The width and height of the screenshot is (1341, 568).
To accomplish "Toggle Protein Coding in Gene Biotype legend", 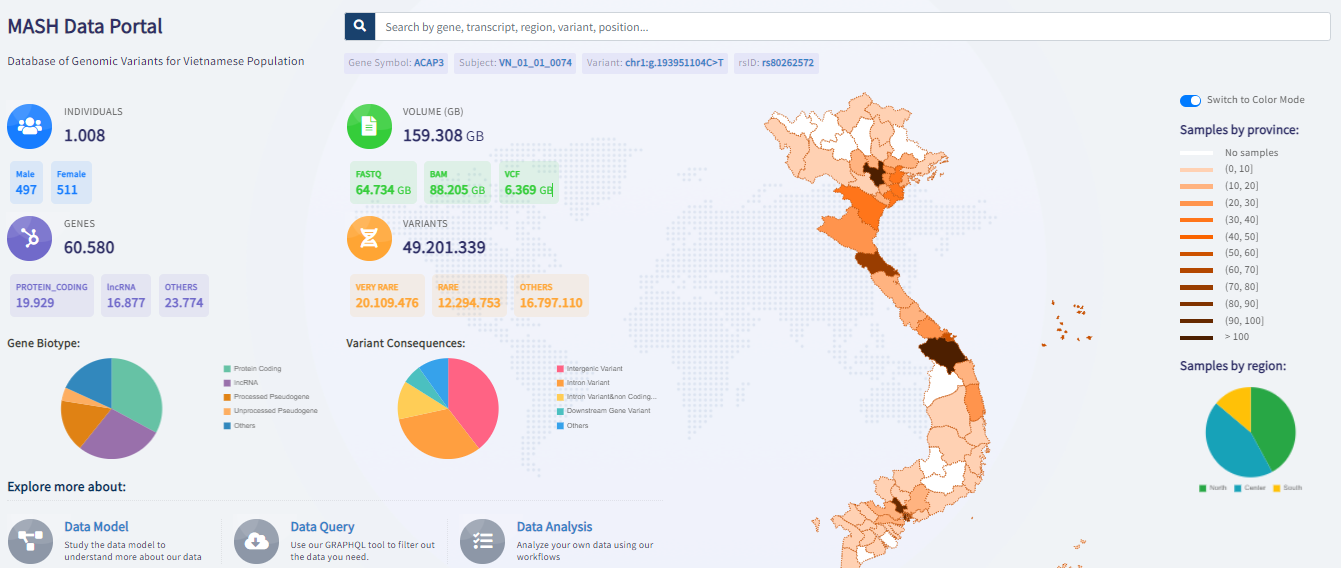I will click(256, 369).
